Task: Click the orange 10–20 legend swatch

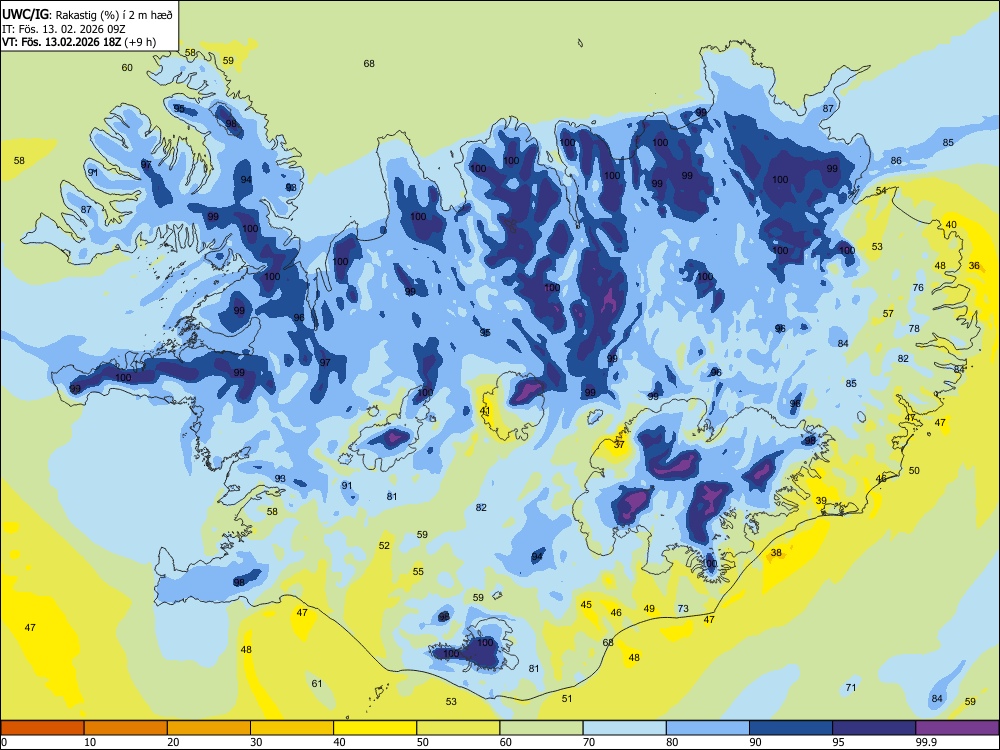Action: (126, 728)
